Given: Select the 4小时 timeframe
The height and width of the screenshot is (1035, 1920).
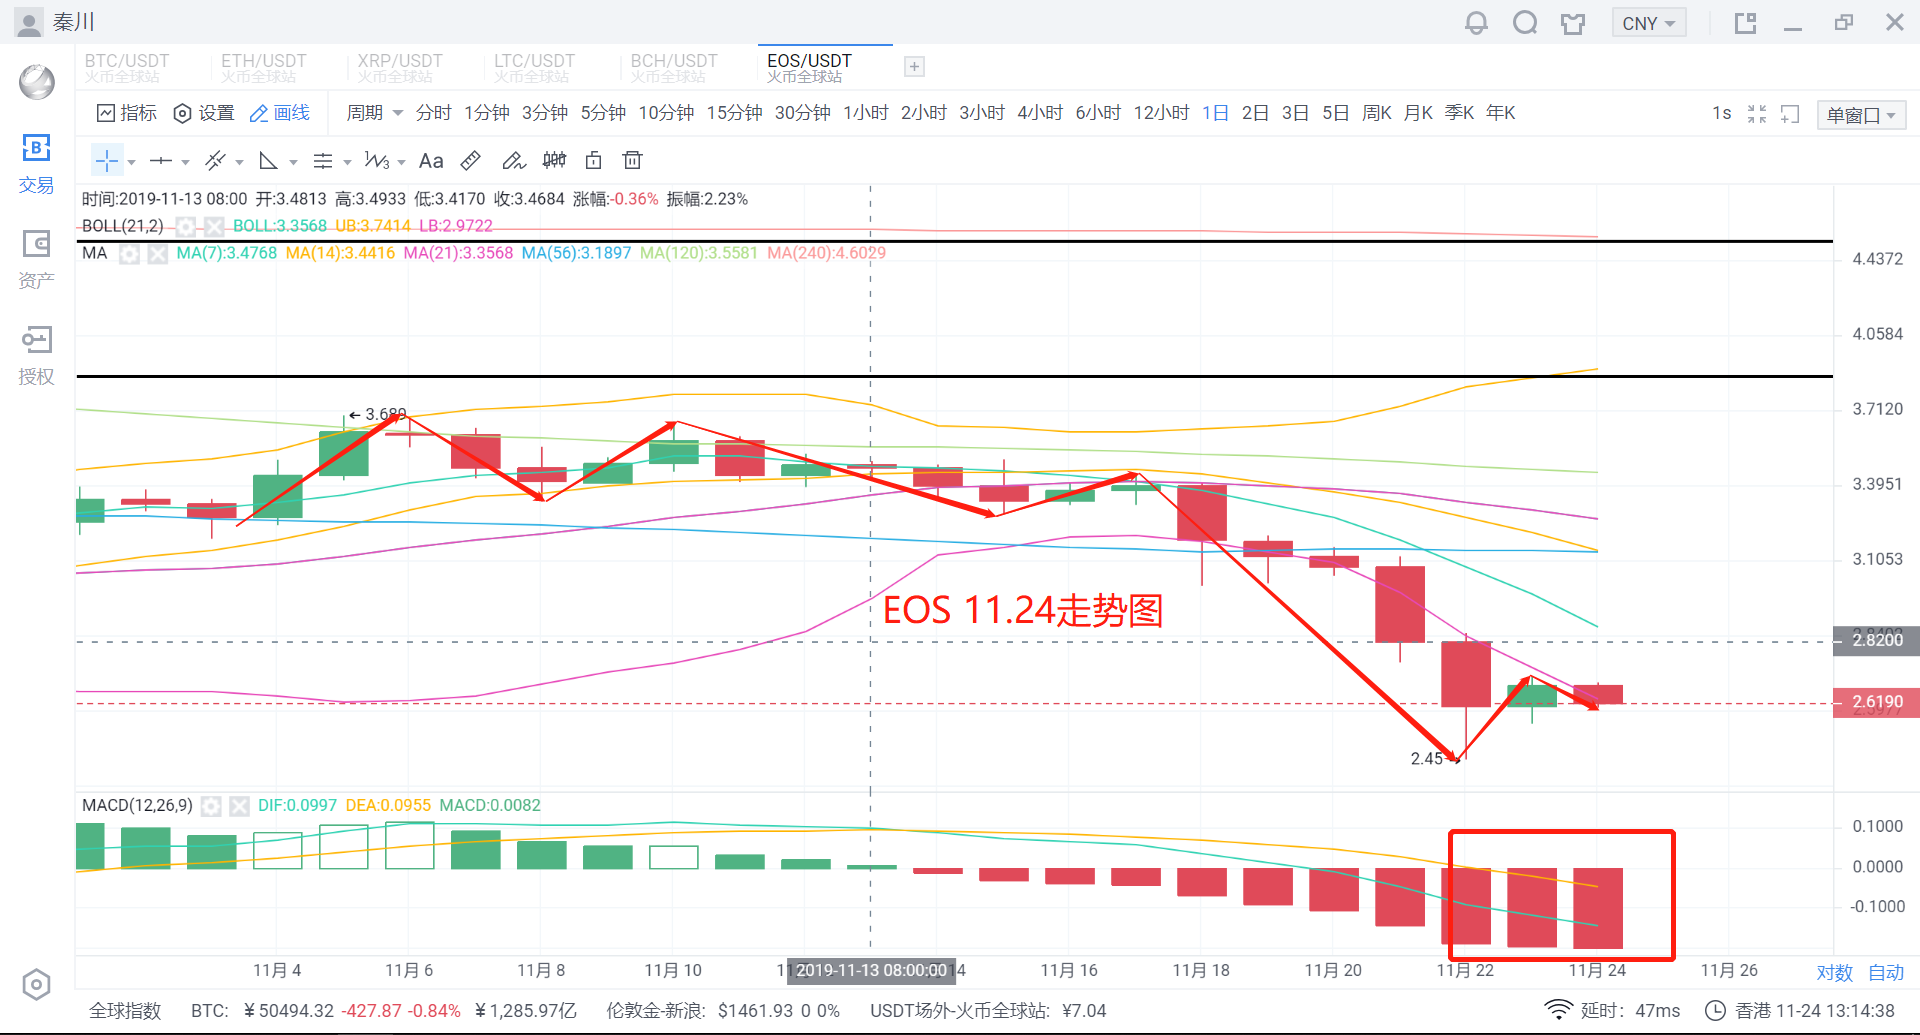Looking at the screenshot, I should point(1040,113).
